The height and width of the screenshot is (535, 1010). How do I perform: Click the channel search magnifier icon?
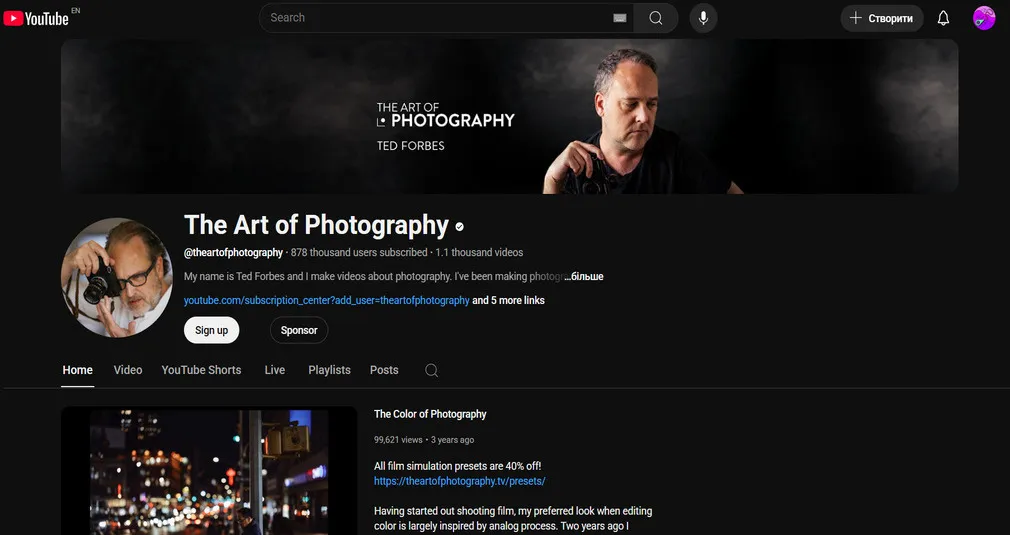point(431,370)
